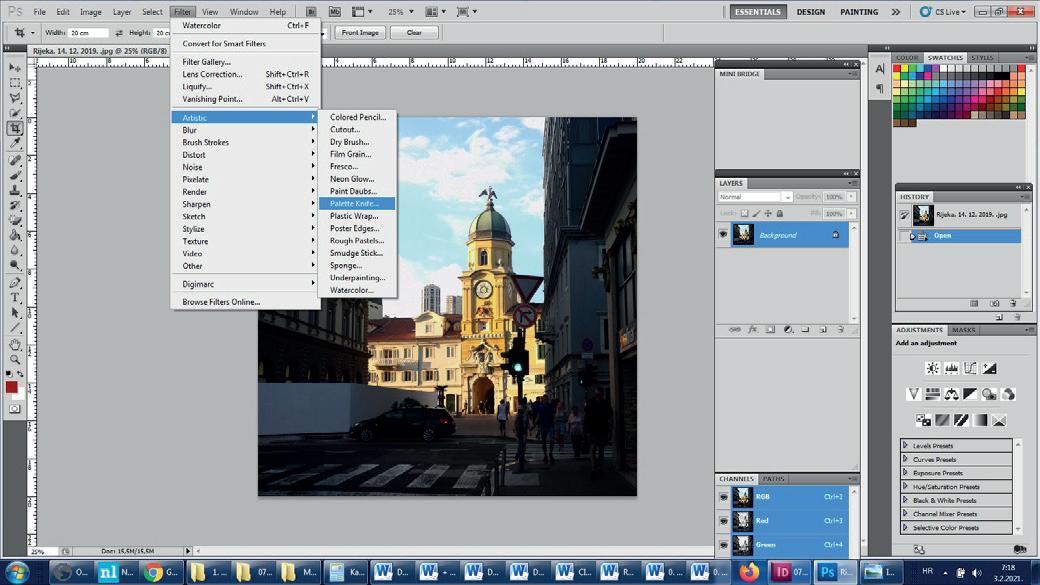Image resolution: width=1040 pixels, height=585 pixels.
Task: Toggle visibility of the Red channel
Action: click(x=723, y=521)
